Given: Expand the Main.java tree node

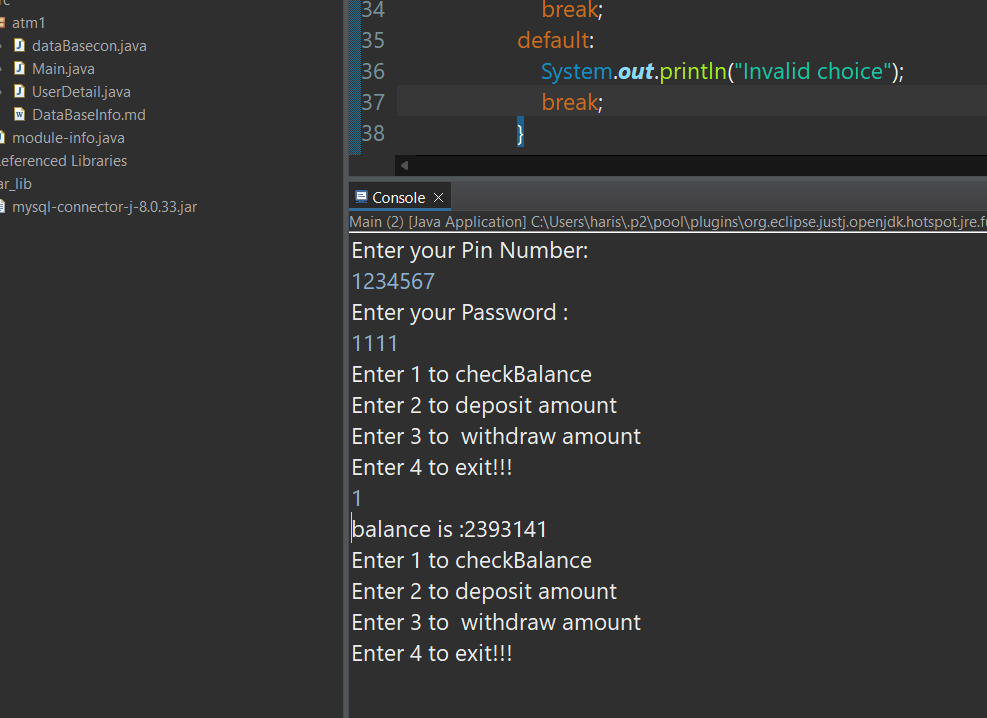Looking at the screenshot, I should pyautogui.click(x=3, y=69).
